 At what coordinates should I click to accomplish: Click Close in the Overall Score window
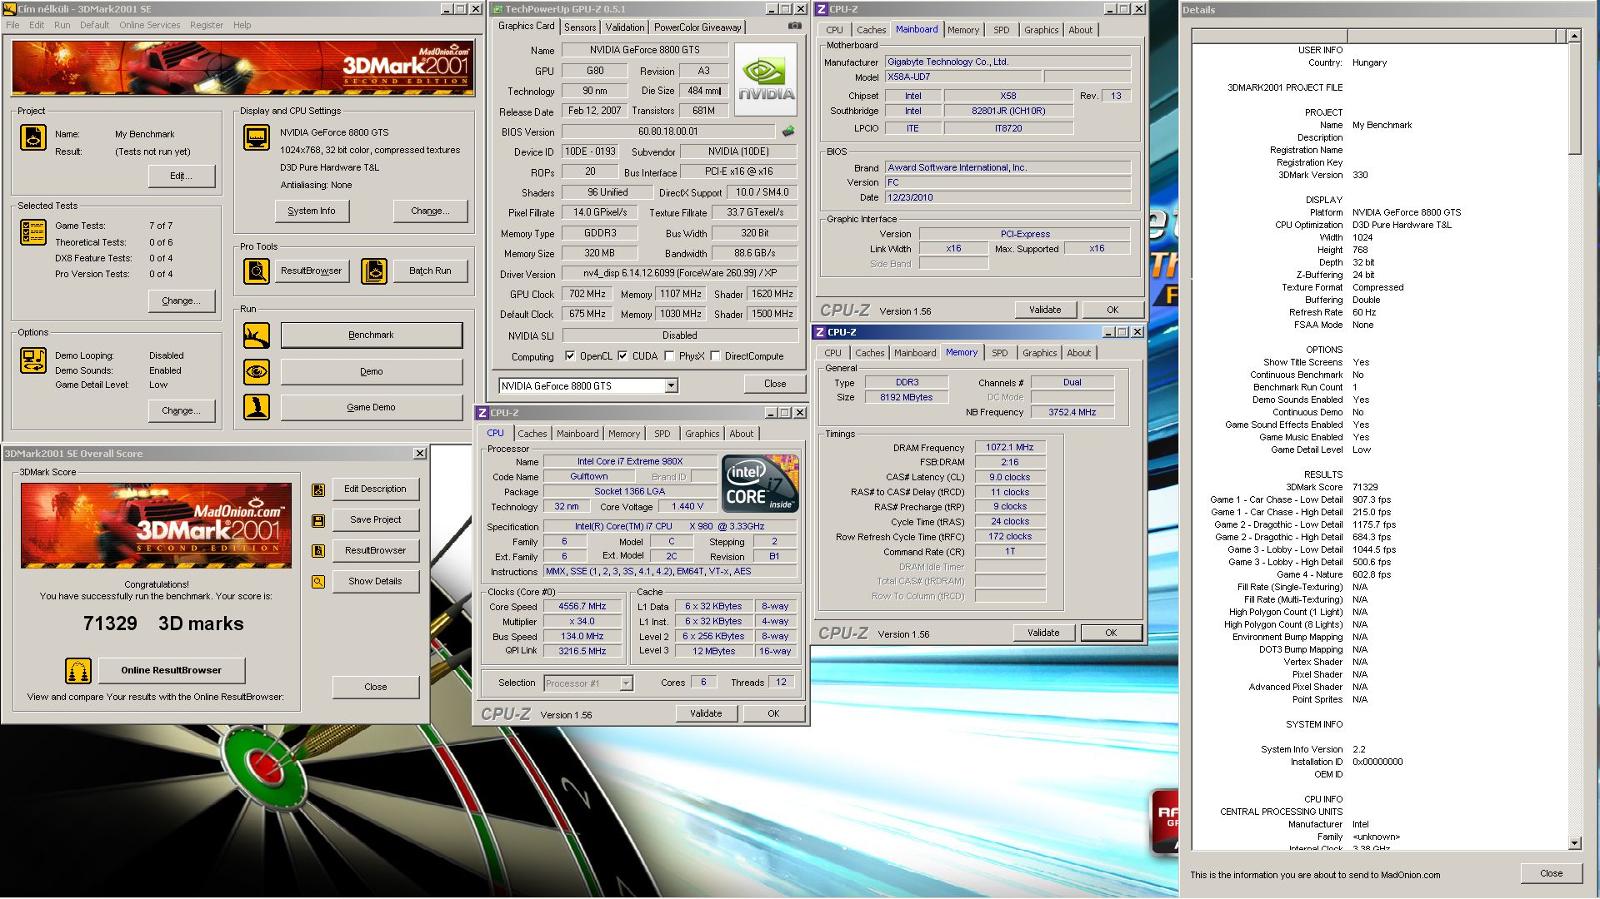point(375,687)
